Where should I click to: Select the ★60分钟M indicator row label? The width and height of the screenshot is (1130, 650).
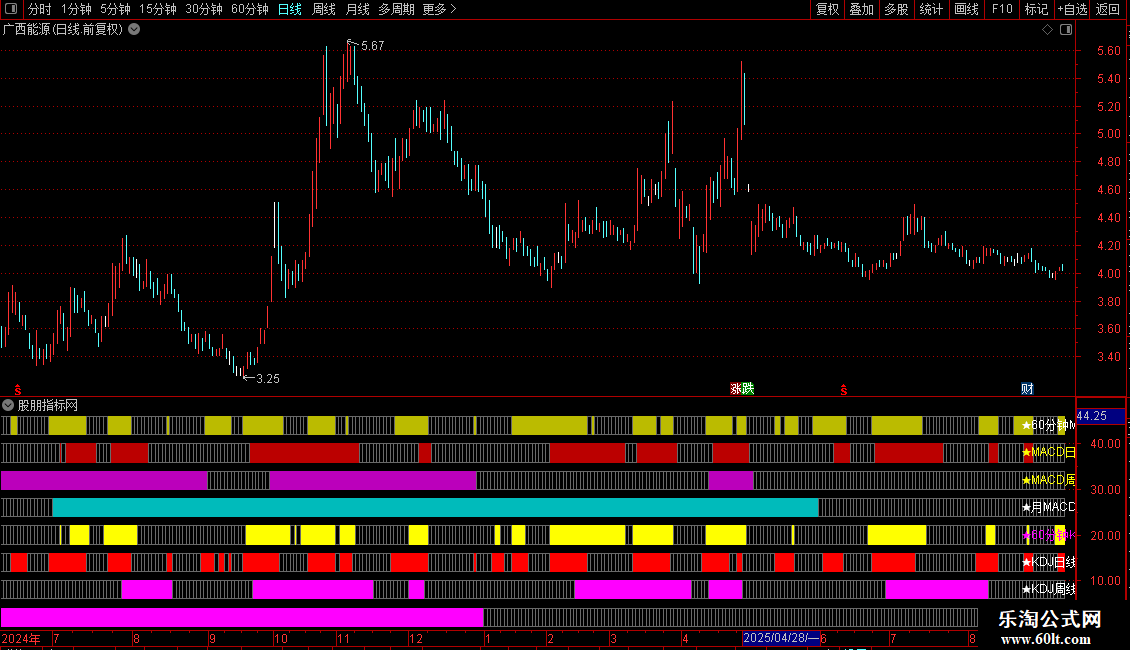point(1049,425)
